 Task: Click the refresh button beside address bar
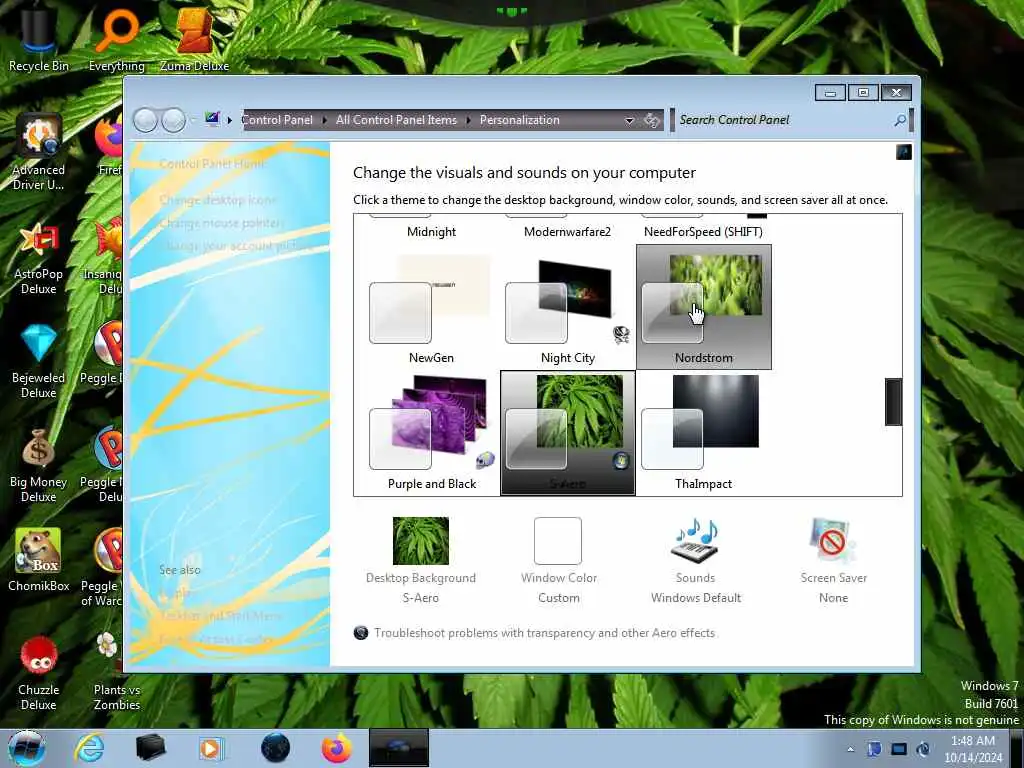(x=652, y=120)
